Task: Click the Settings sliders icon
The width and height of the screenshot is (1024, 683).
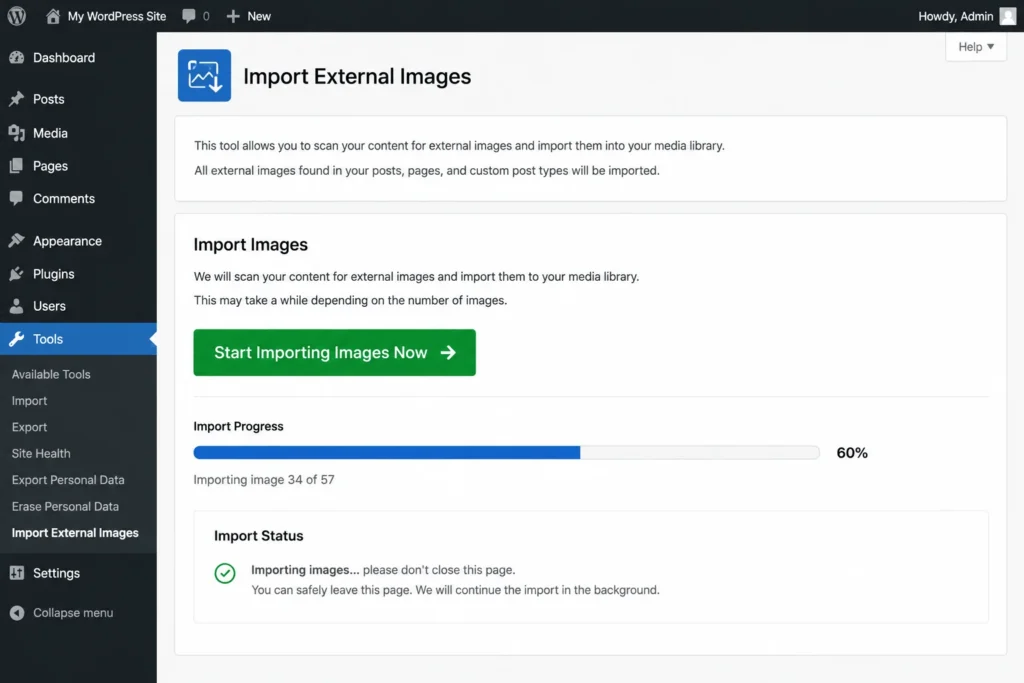Action: click(x=17, y=573)
